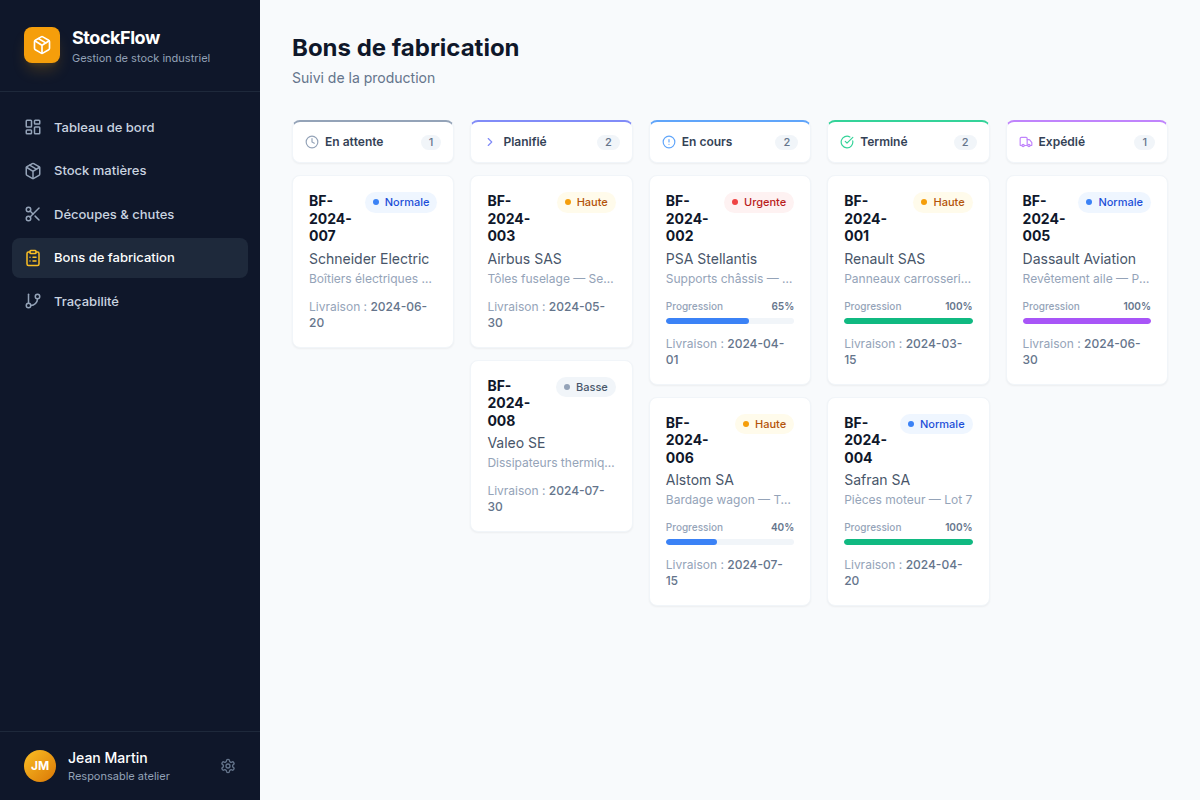Click the StockFlow app name
This screenshot has width=1200, height=800.
(x=116, y=38)
